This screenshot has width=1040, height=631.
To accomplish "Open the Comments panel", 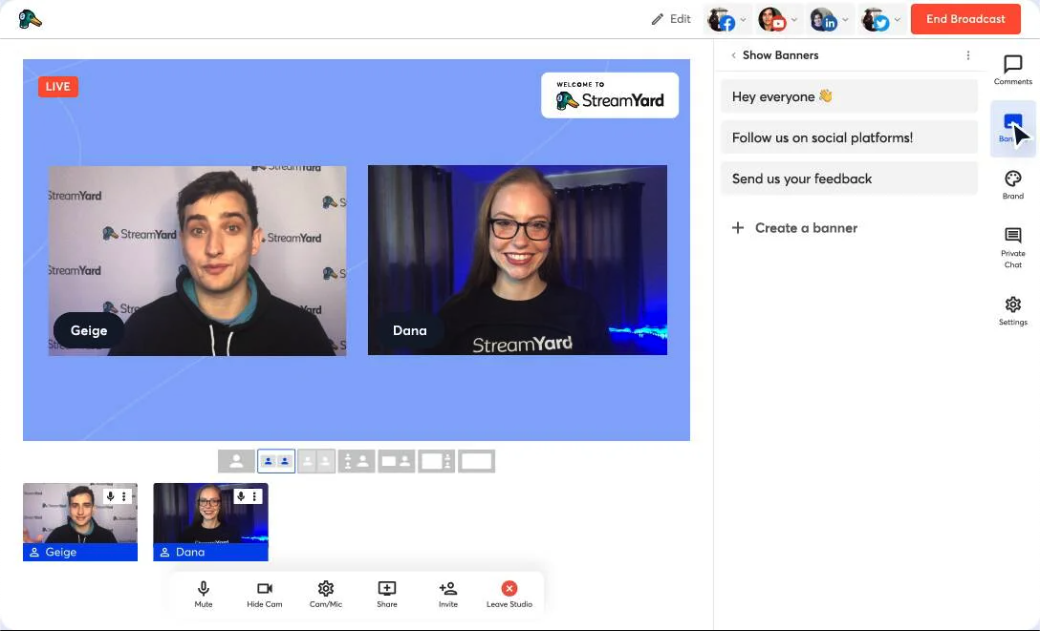I will coord(1012,68).
